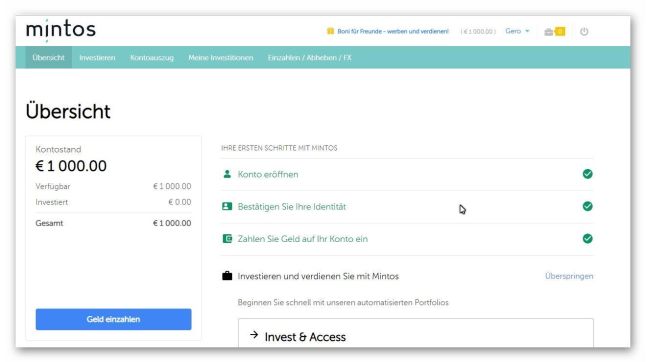Click the Kontostand label
The image size is (646, 362).
point(58,149)
